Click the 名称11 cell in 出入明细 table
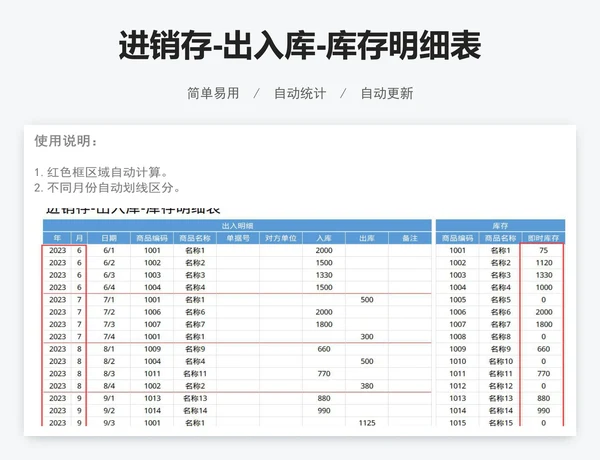 tap(194, 373)
